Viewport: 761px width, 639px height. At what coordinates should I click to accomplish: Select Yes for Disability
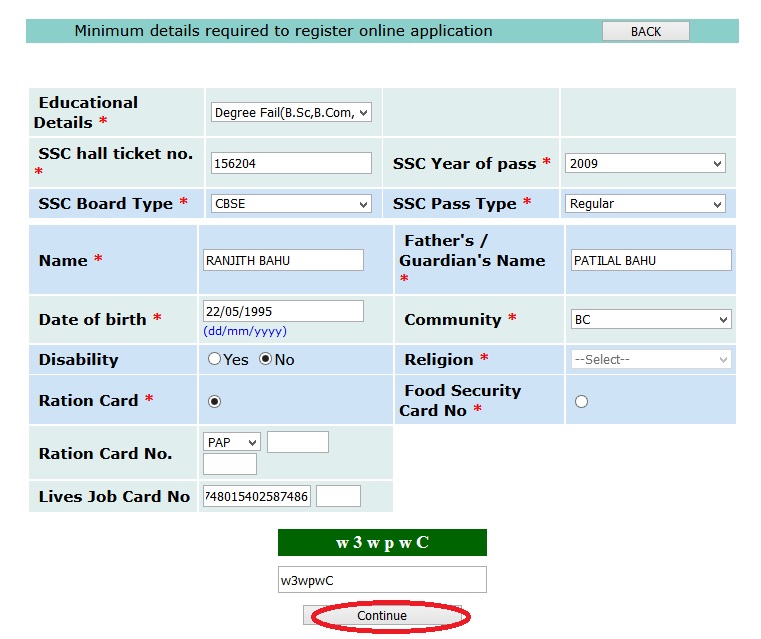coord(215,359)
